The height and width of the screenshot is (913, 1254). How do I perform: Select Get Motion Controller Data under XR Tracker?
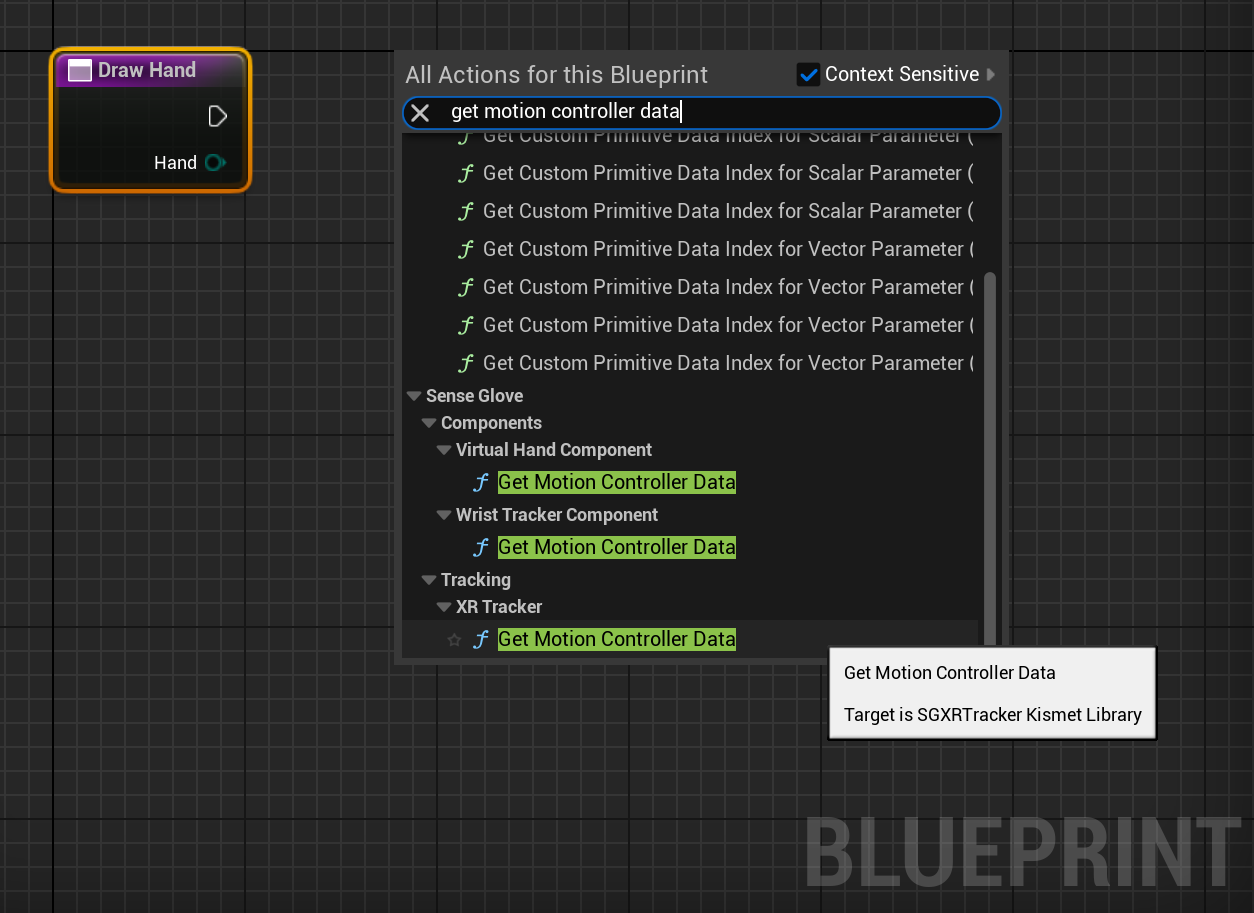click(616, 639)
